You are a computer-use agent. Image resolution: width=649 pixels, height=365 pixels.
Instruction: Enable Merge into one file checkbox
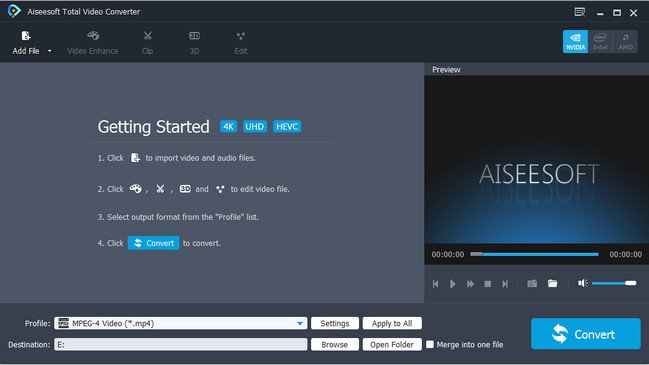point(430,344)
